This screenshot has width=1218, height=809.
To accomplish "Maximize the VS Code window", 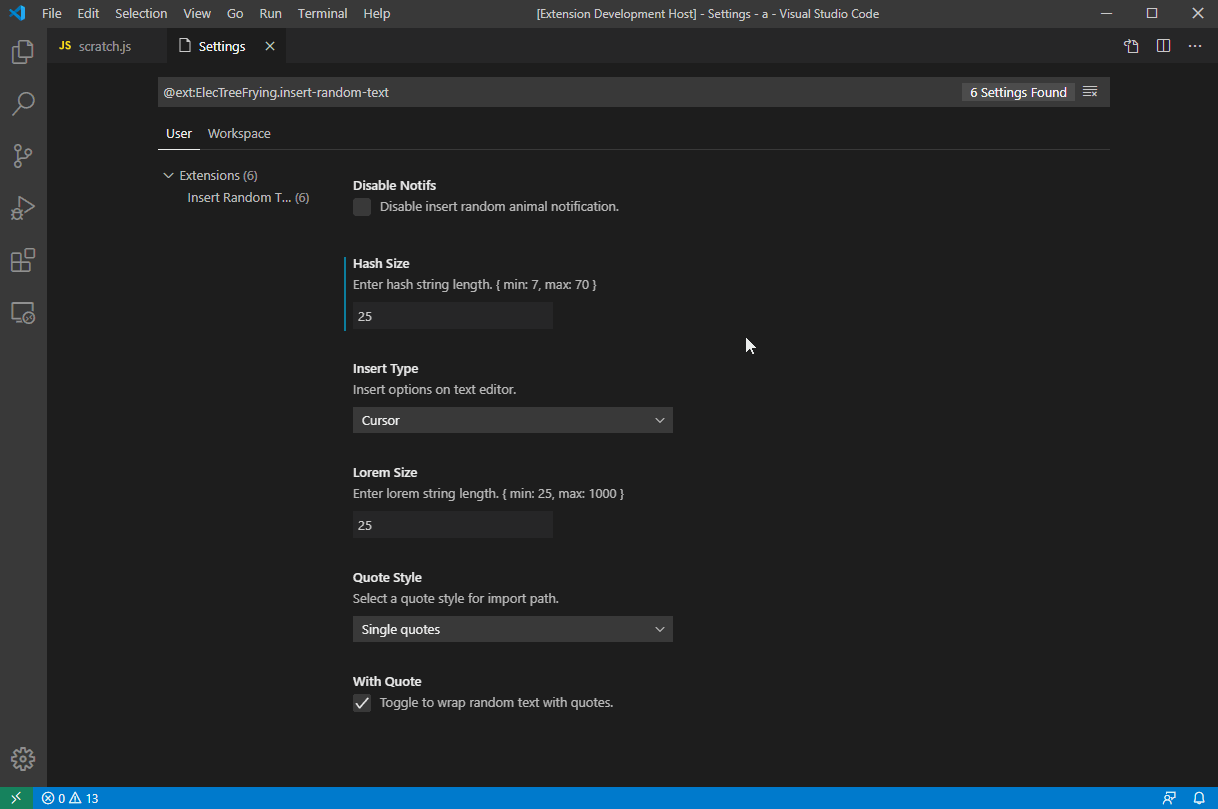I will (1152, 13).
